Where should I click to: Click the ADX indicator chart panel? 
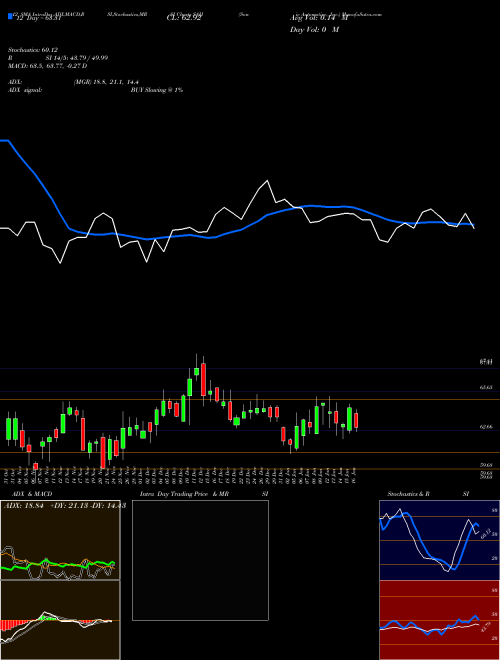[x=60, y=540]
